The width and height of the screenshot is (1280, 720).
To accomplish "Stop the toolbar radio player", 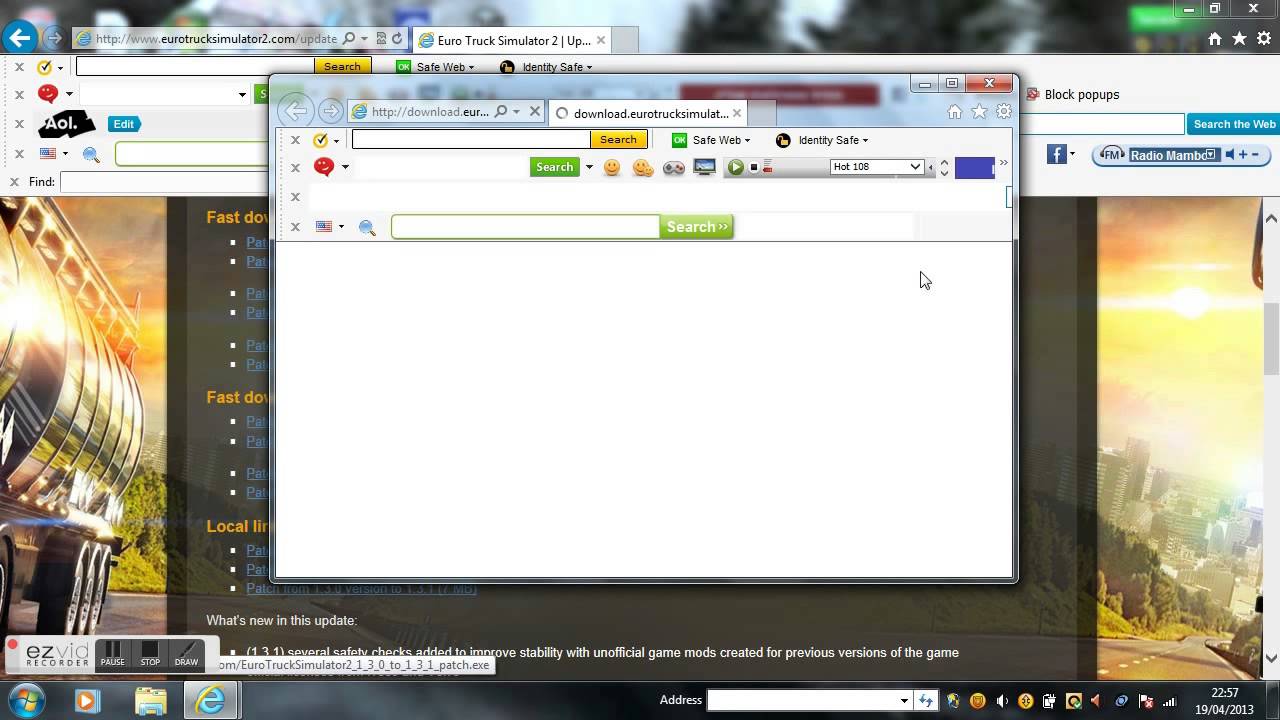I will tap(754, 167).
